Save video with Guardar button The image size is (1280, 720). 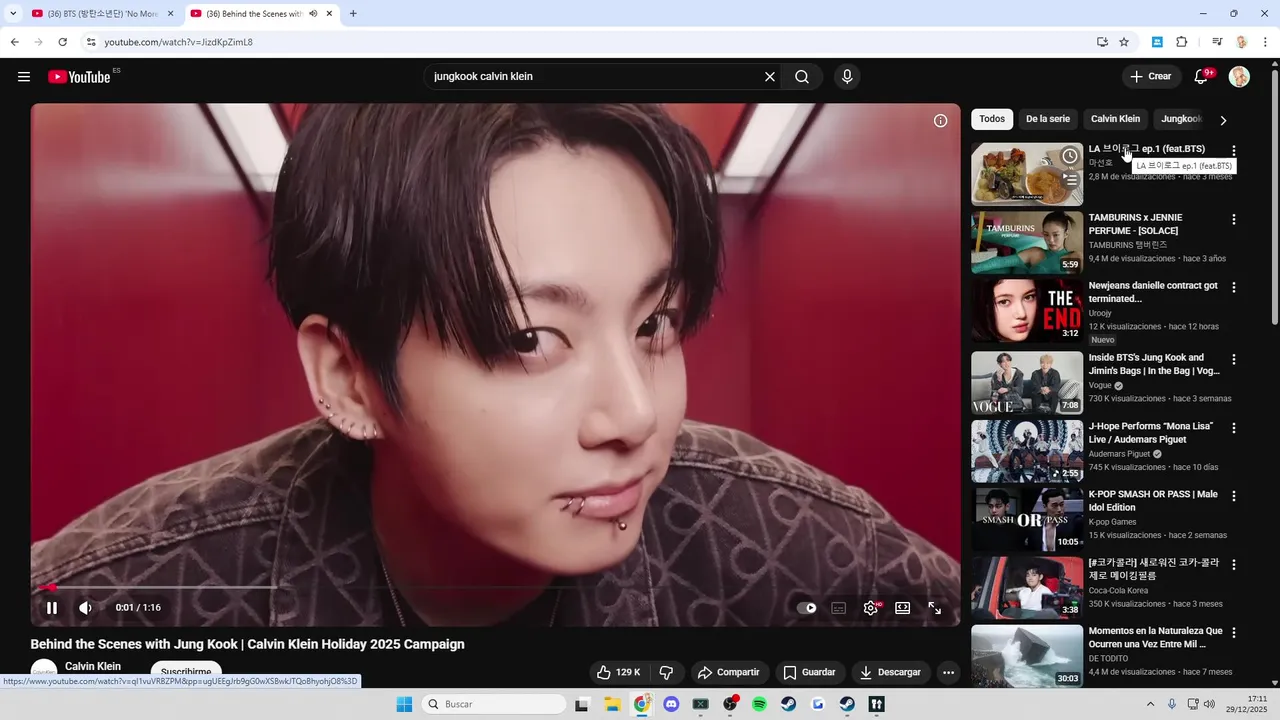(x=809, y=672)
